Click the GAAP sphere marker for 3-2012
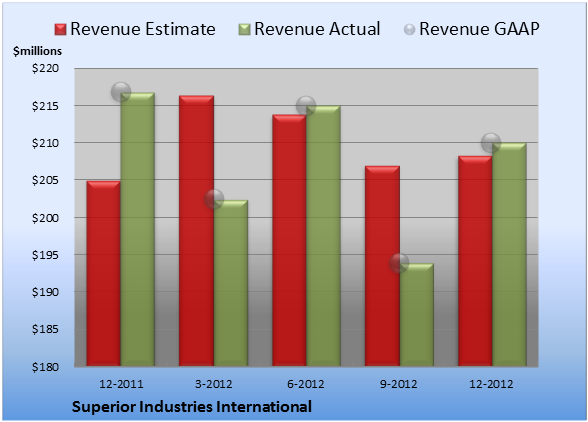The image size is (588, 422). 214,199
